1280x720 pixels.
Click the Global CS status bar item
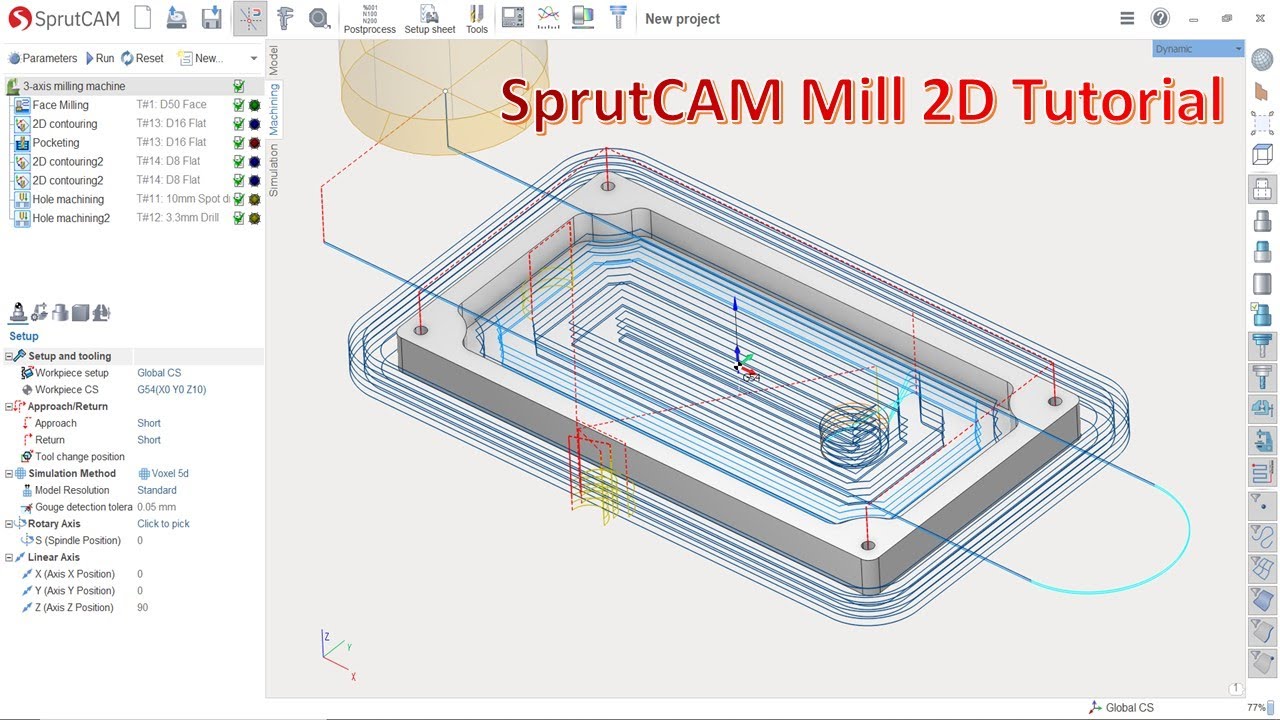[x=1121, y=707]
